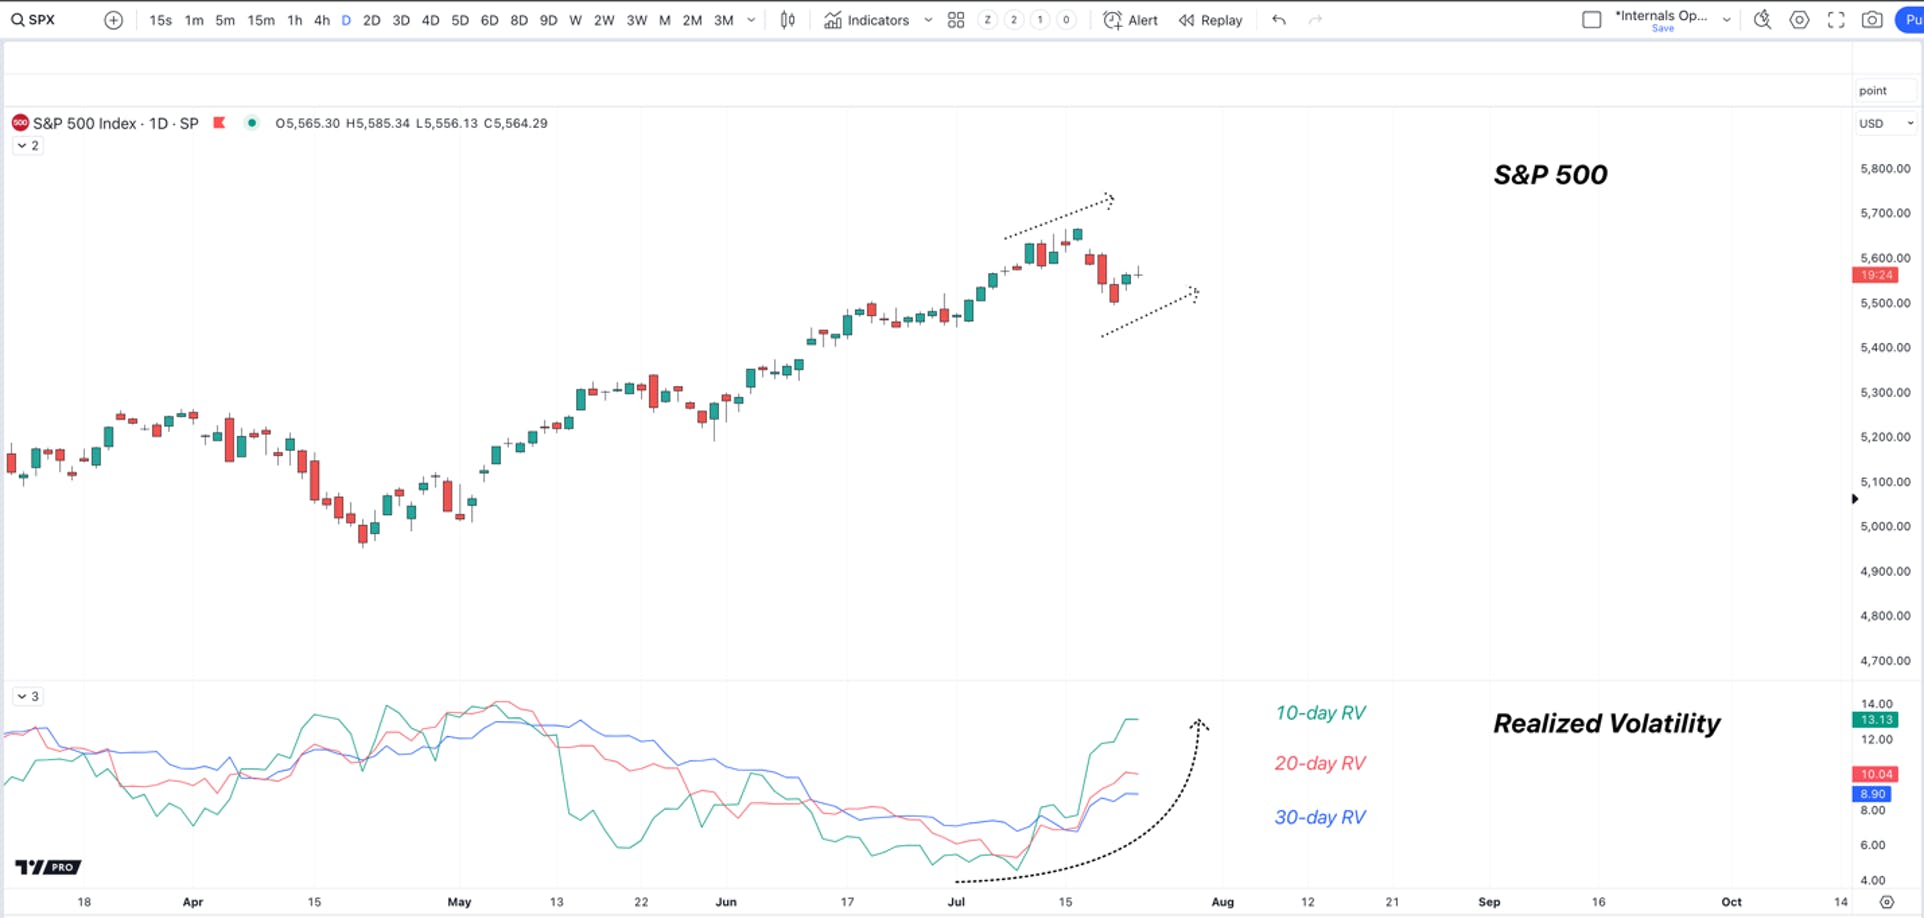Open chart settings hexagon icon
Screen dimensions: 1924x918
1799,20
